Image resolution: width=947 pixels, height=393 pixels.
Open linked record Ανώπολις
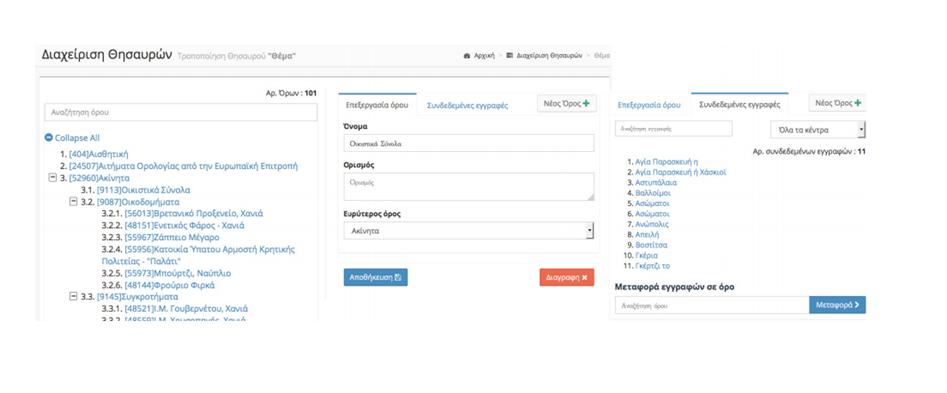coord(652,224)
